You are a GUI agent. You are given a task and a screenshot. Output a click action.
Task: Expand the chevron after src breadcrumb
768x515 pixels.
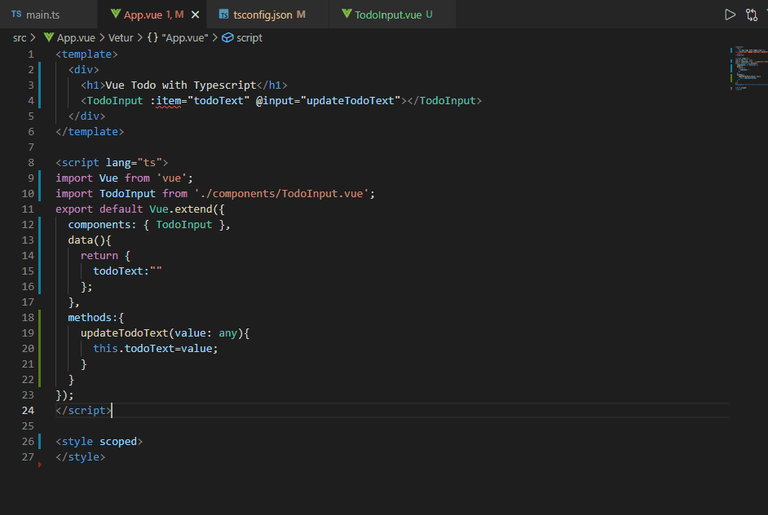[33, 38]
